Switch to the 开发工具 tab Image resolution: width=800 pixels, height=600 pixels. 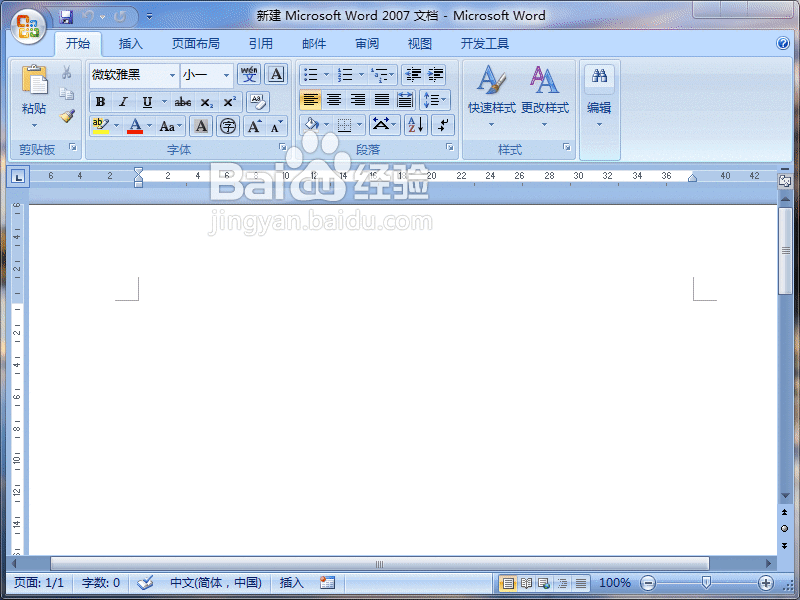point(485,44)
